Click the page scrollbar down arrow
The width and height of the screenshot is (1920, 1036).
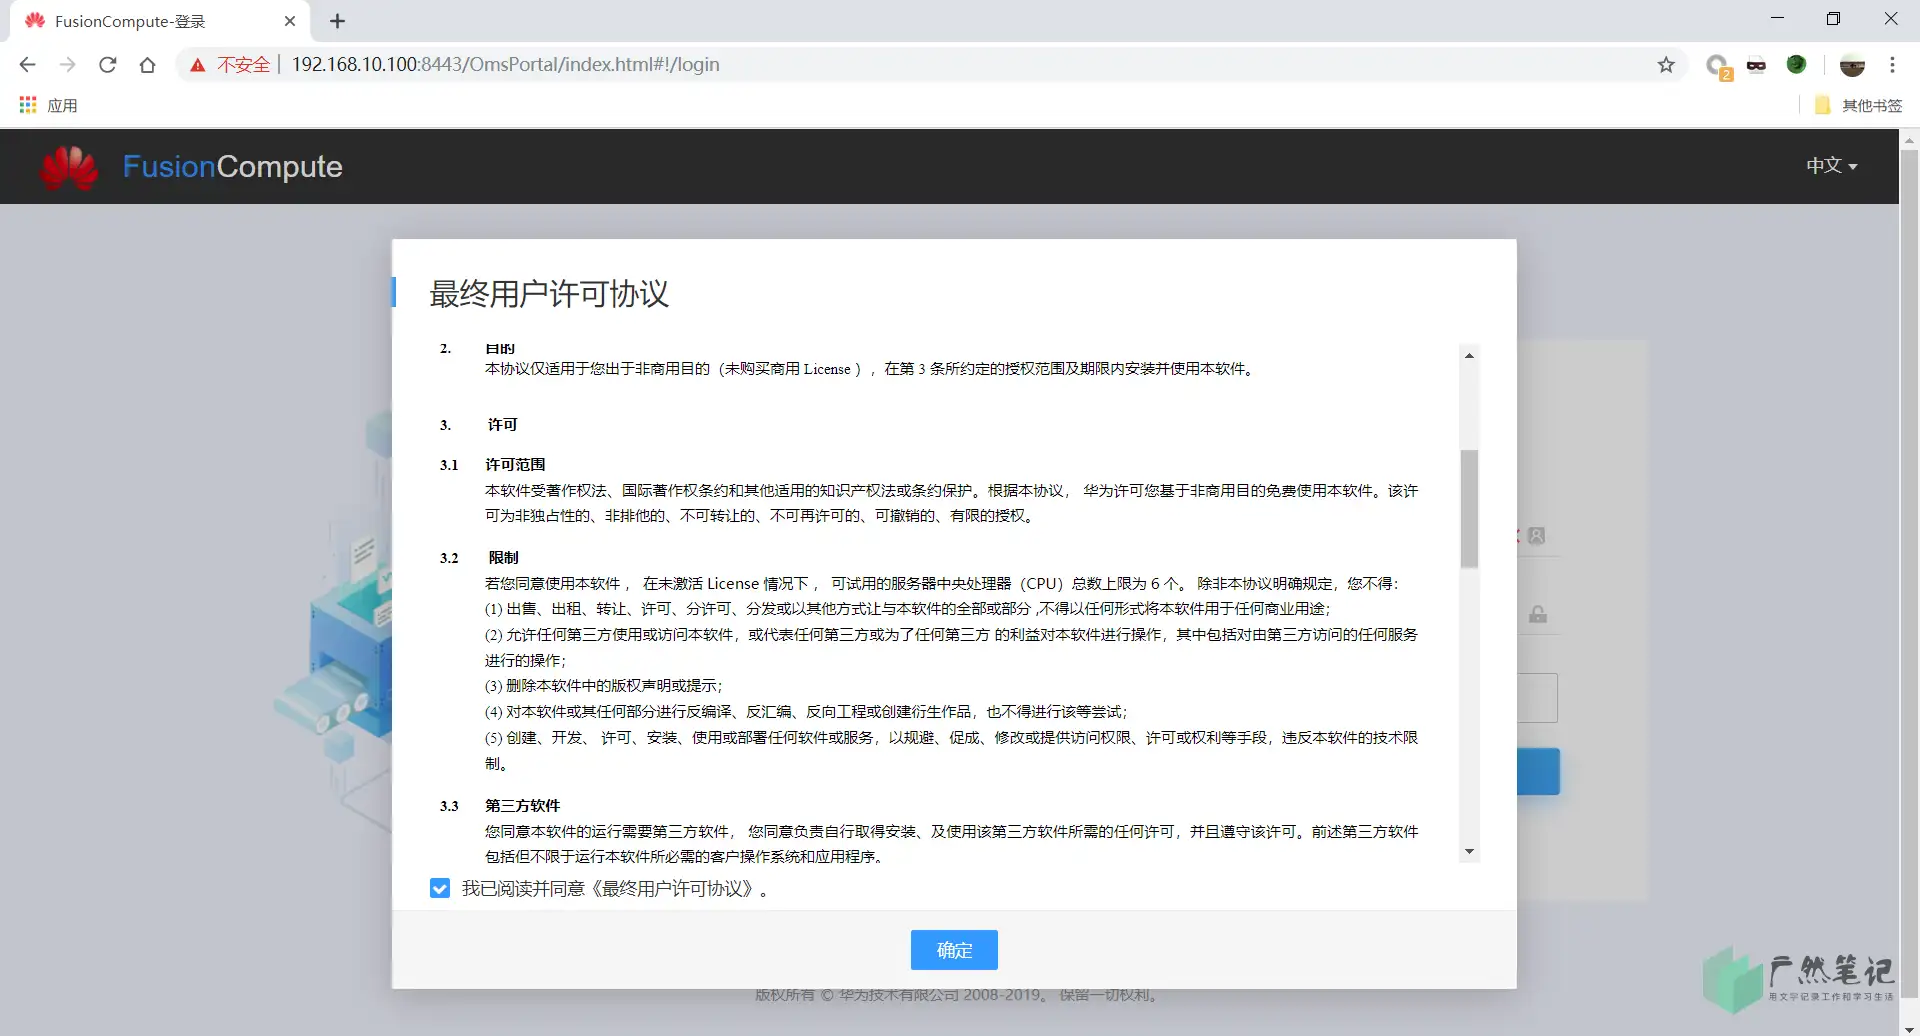pos(1909,1029)
